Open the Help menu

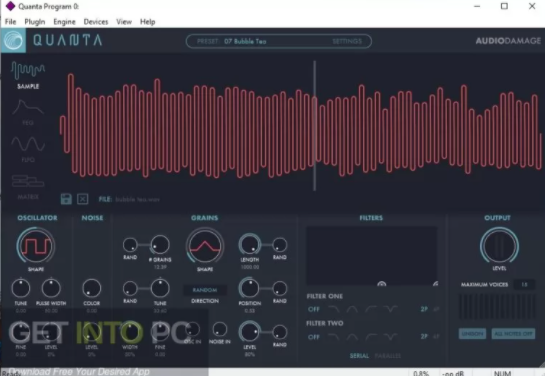pos(148,22)
